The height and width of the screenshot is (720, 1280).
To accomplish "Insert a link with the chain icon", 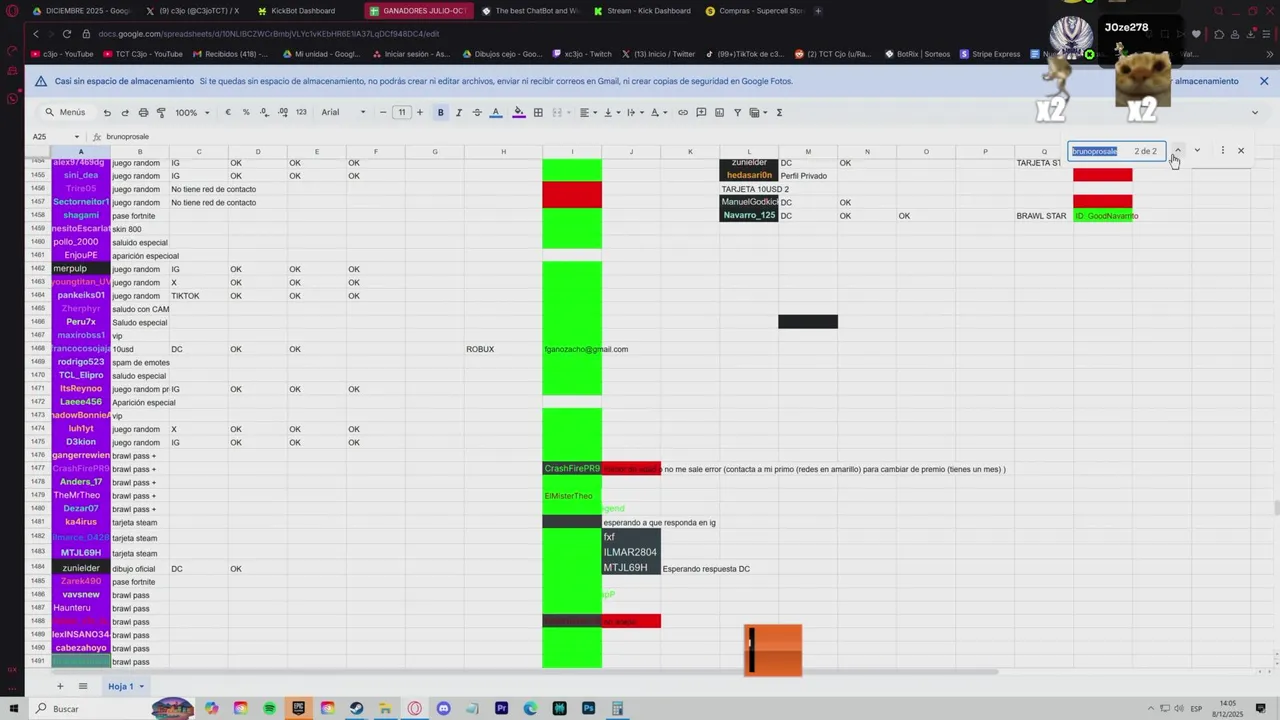I will pyautogui.click(x=683, y=113).
